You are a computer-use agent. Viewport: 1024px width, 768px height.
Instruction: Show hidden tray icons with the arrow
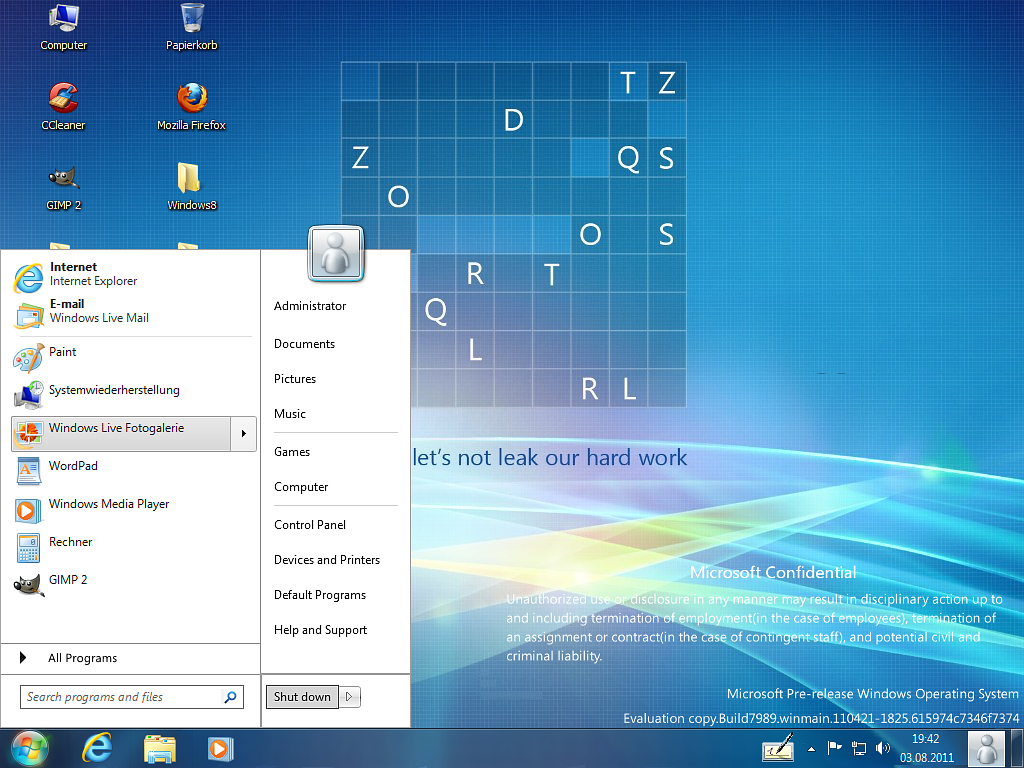(811, 748)
